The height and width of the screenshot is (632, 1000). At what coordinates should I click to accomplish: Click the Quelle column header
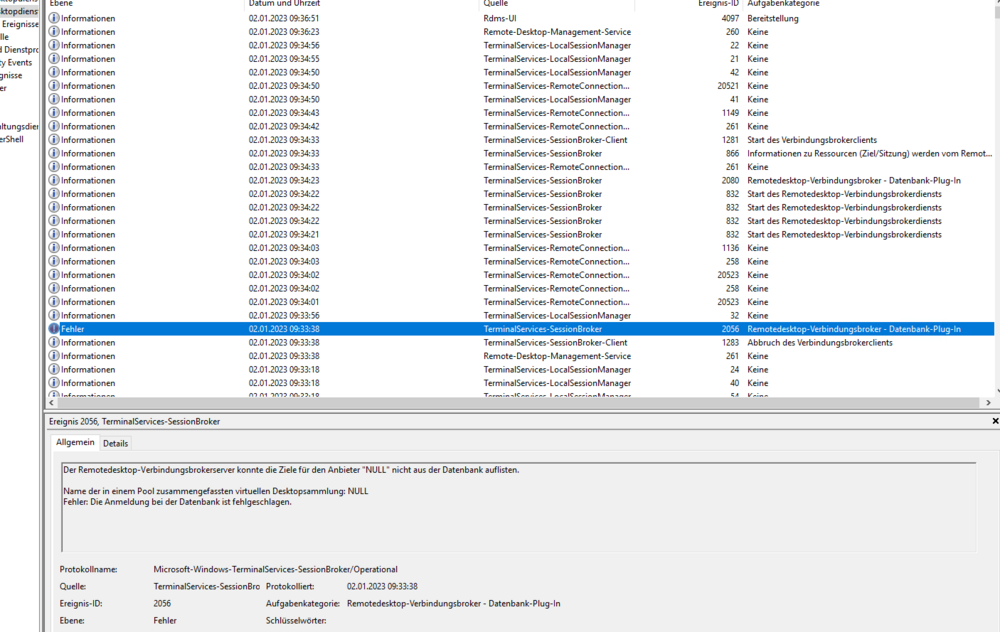point(498,4)
